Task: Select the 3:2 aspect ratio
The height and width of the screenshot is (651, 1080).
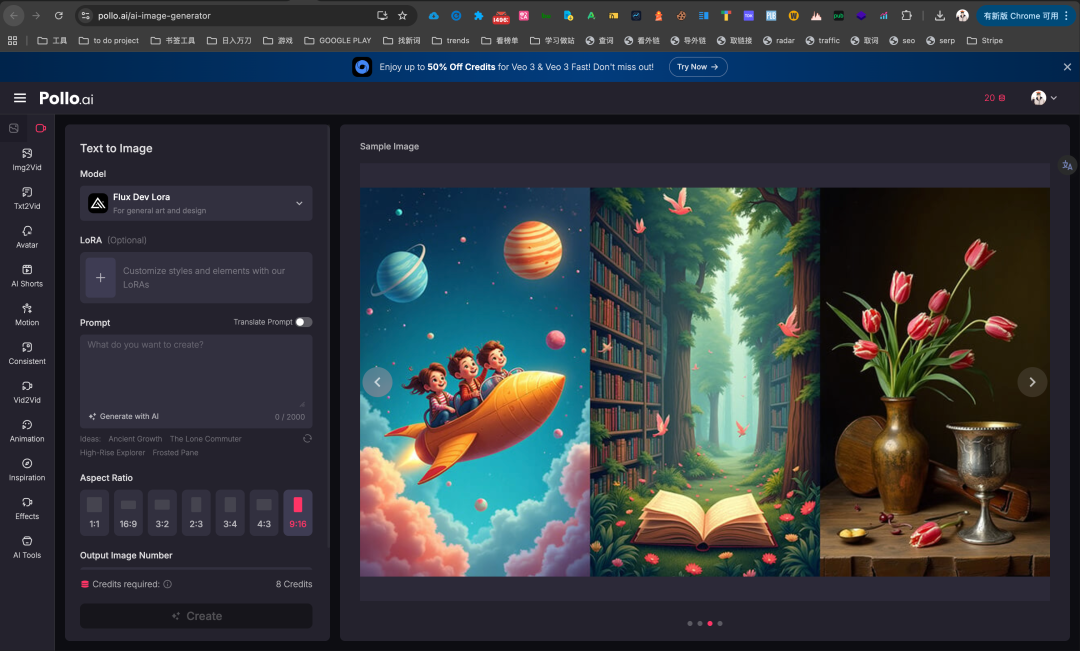Action: [162, 513]
